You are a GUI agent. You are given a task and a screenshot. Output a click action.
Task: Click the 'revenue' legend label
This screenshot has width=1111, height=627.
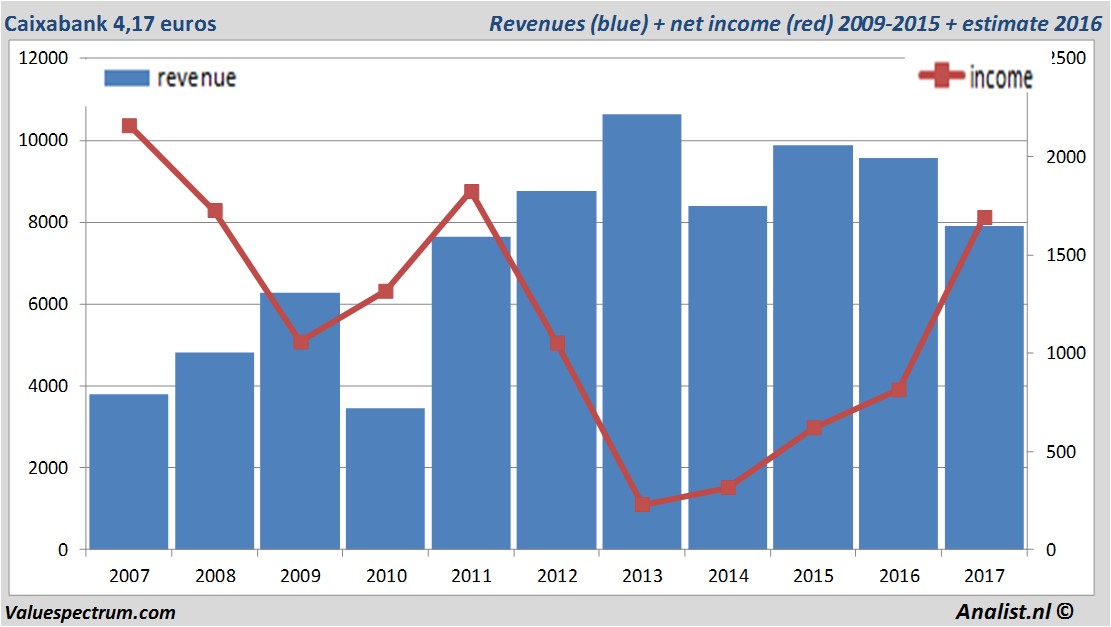click(x=196, y=78)
